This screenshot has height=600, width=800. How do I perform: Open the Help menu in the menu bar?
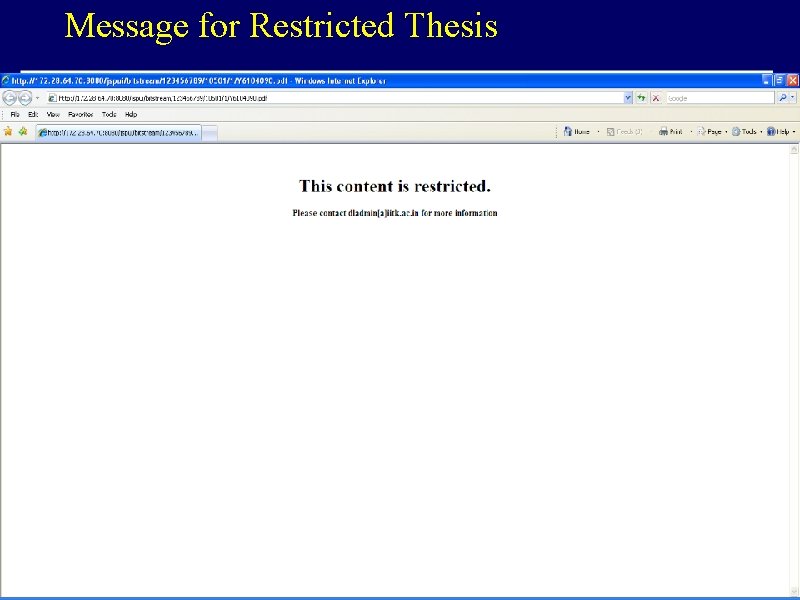pos(131,114)
